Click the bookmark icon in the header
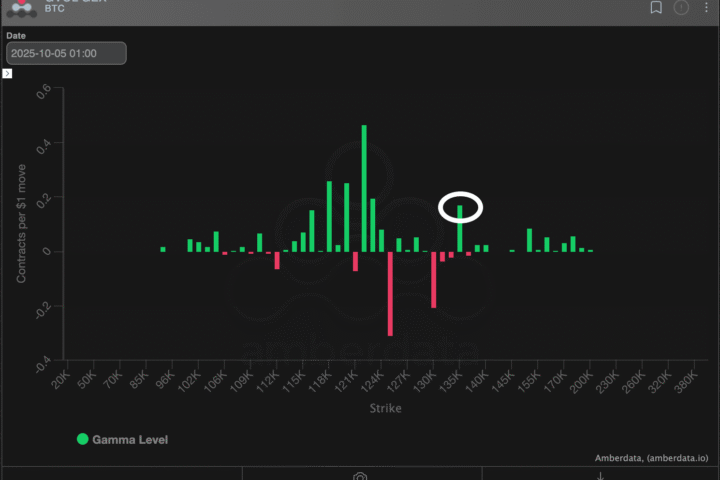 pos(656,8)
